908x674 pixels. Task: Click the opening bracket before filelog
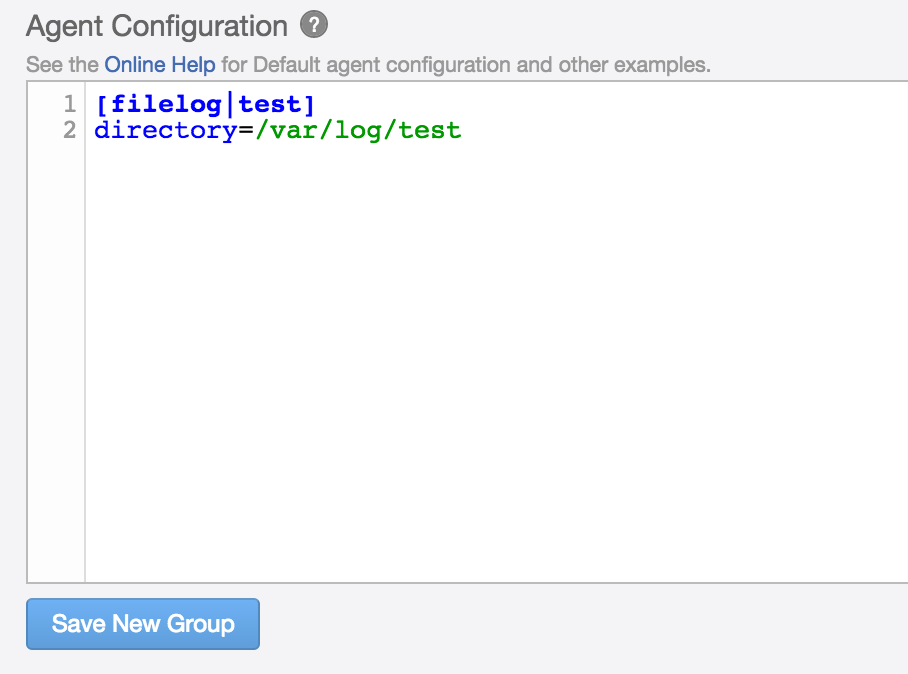tap(102, 104)
